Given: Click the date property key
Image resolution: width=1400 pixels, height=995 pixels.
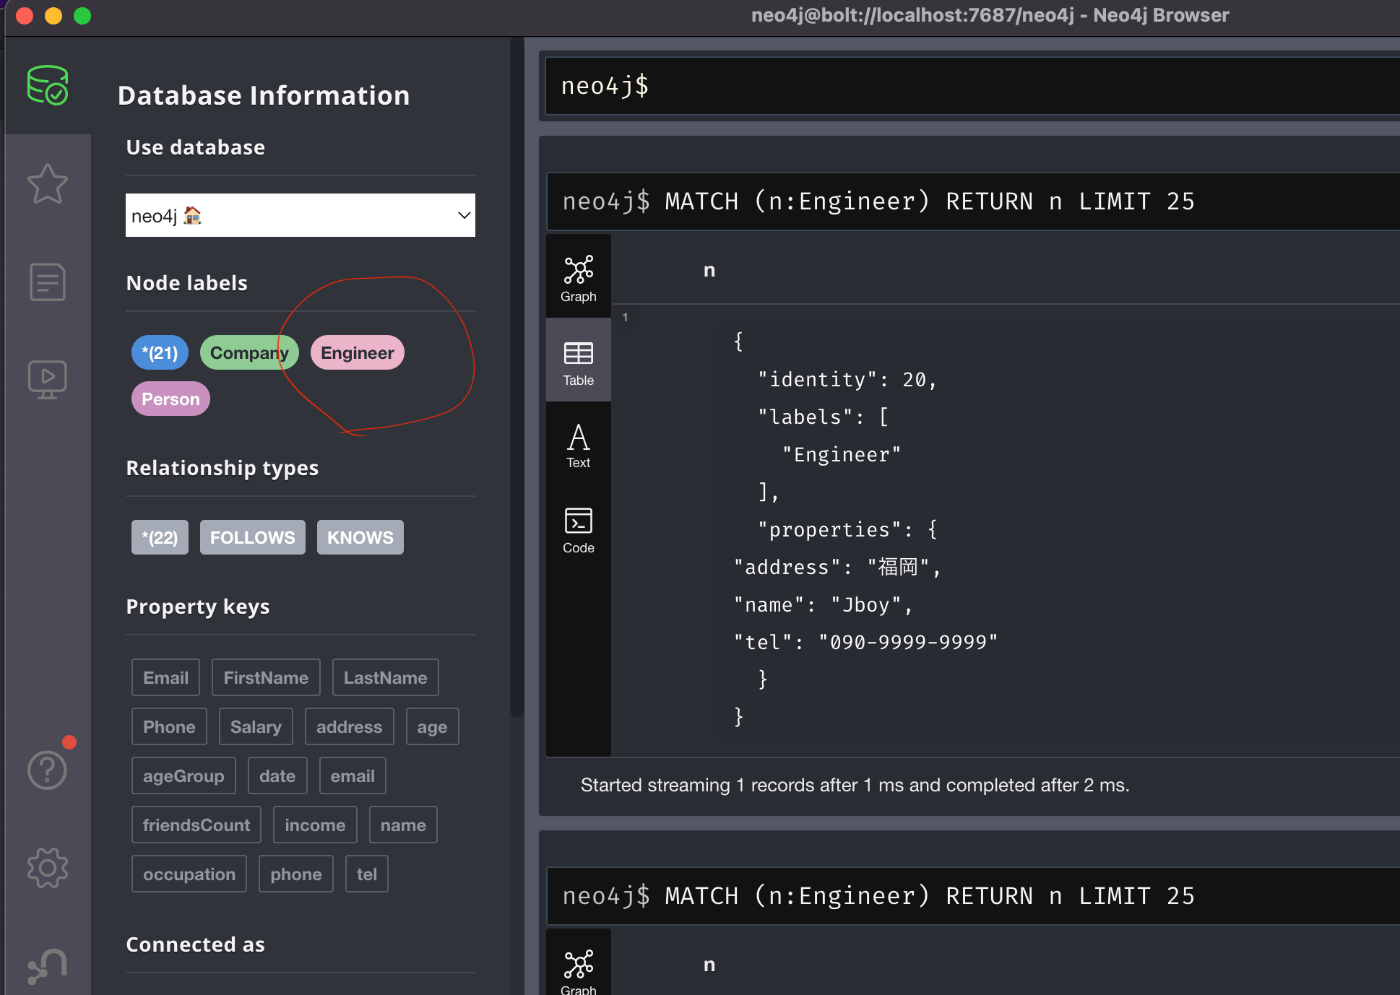Looking at the screenshot, I should [x=277, y=775].
